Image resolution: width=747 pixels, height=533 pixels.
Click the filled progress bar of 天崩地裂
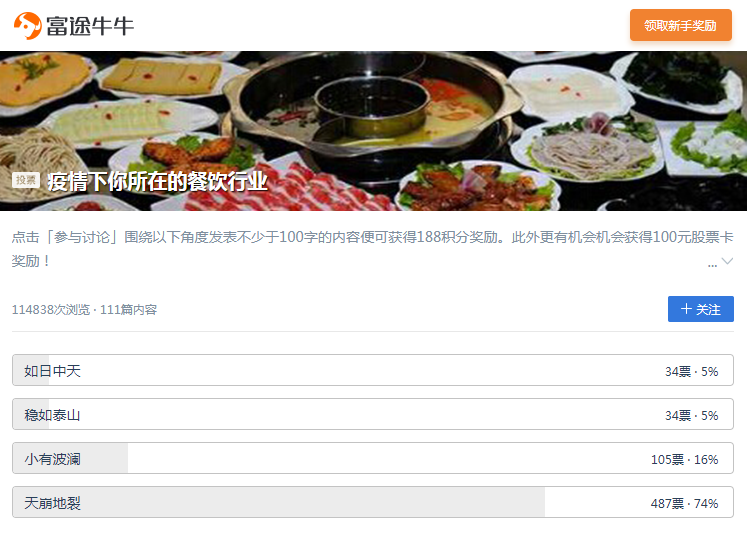(279, 502)
